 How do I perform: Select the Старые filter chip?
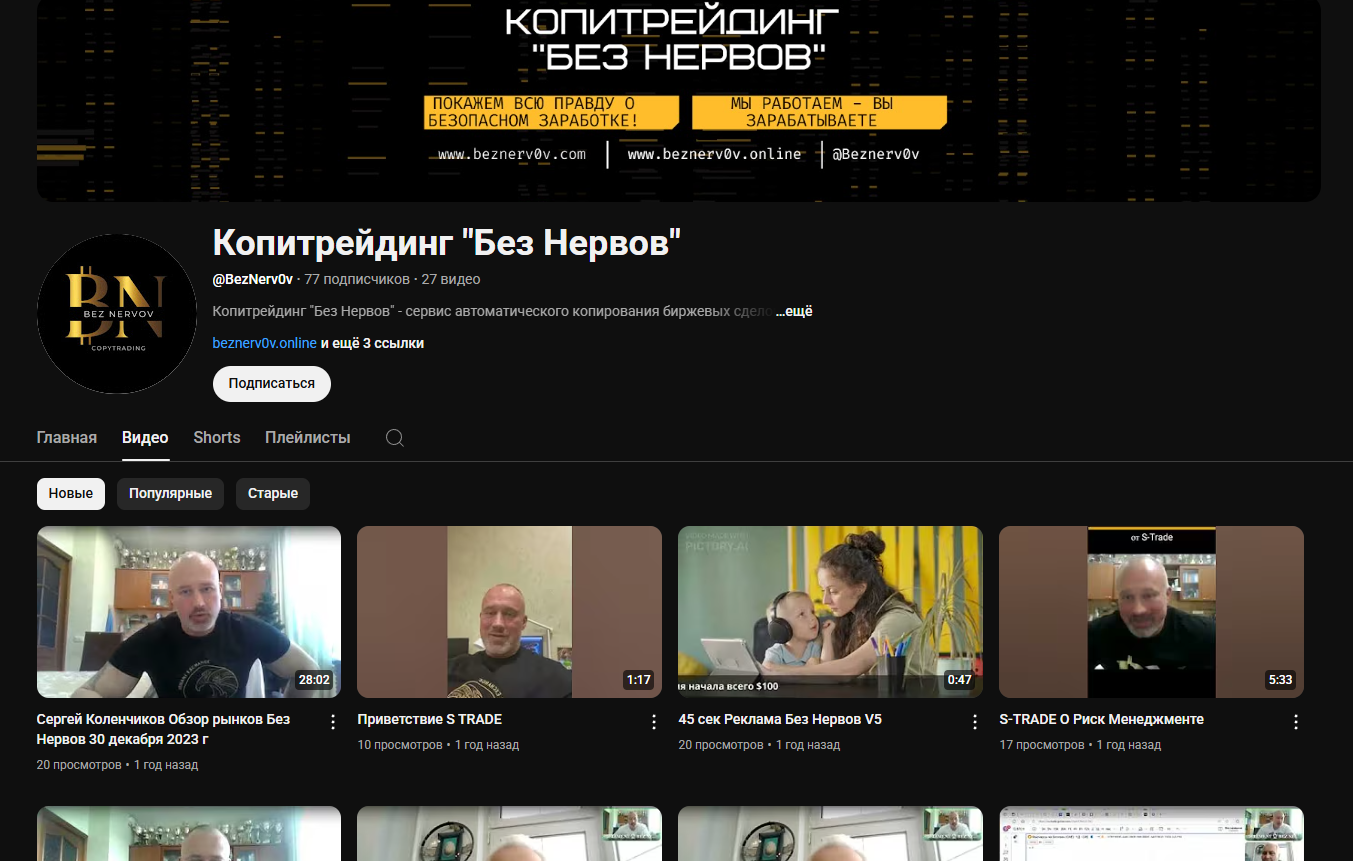(272, 493)
